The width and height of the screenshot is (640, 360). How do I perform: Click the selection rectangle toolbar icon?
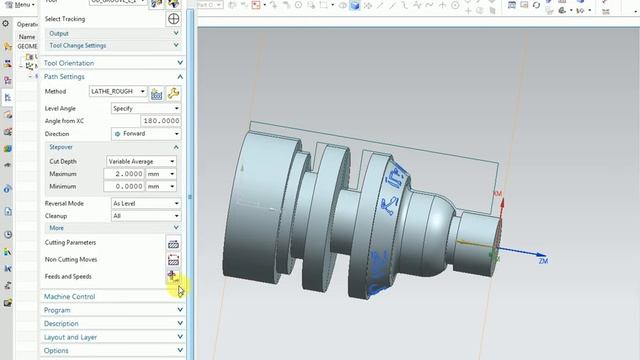(x=324, y=5)
